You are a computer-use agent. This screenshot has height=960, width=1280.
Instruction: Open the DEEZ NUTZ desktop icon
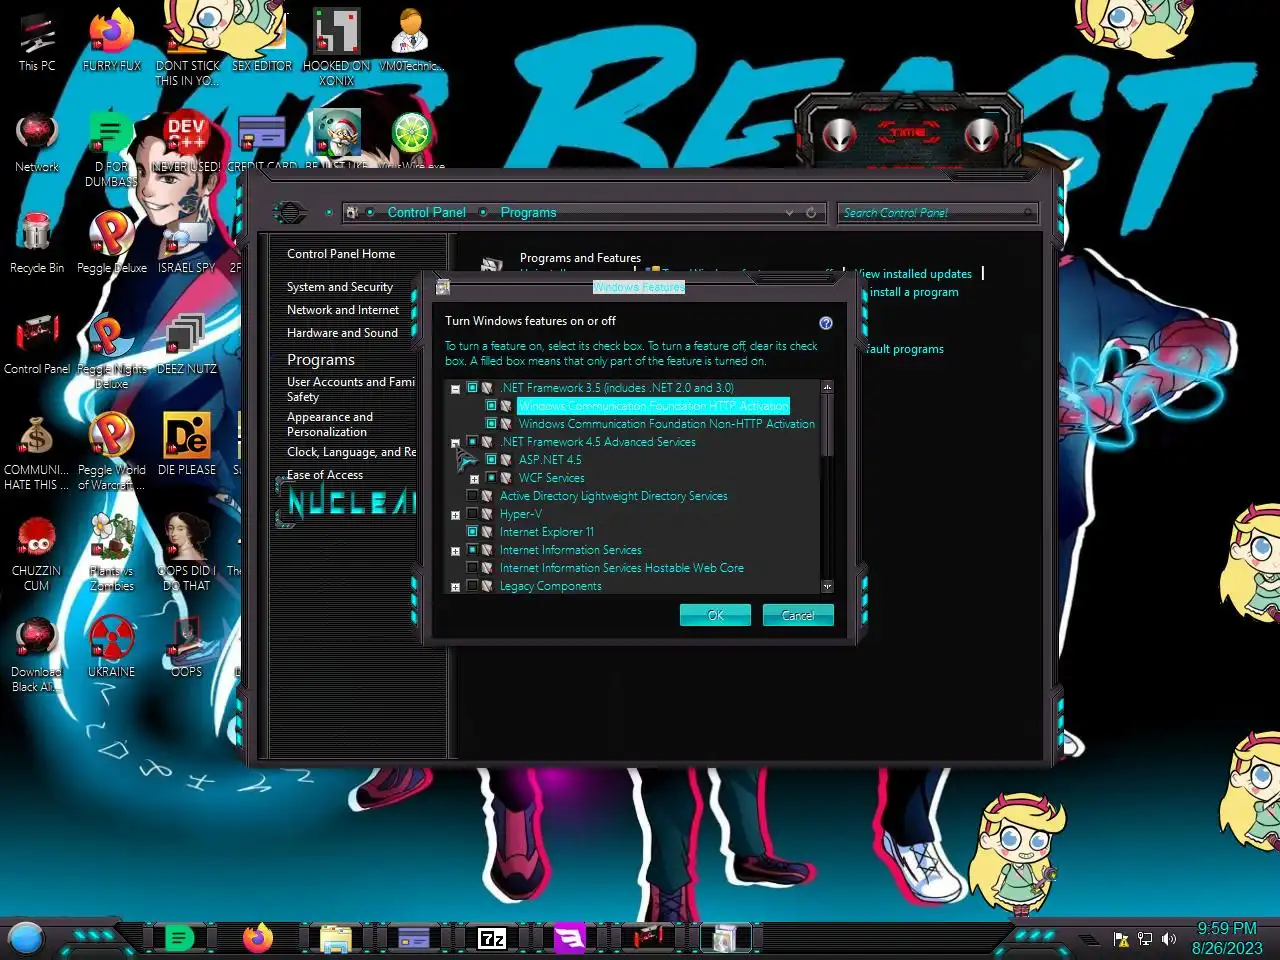click(x=187, y=344)
